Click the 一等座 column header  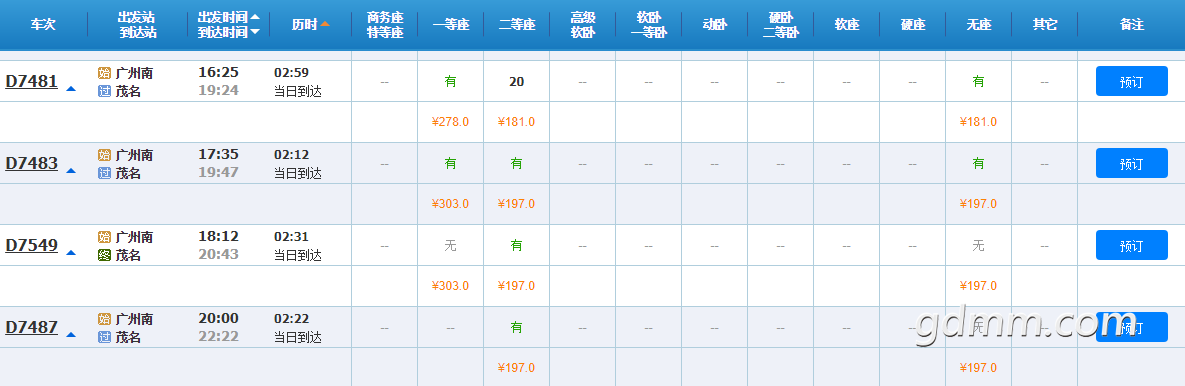(451, 24)
